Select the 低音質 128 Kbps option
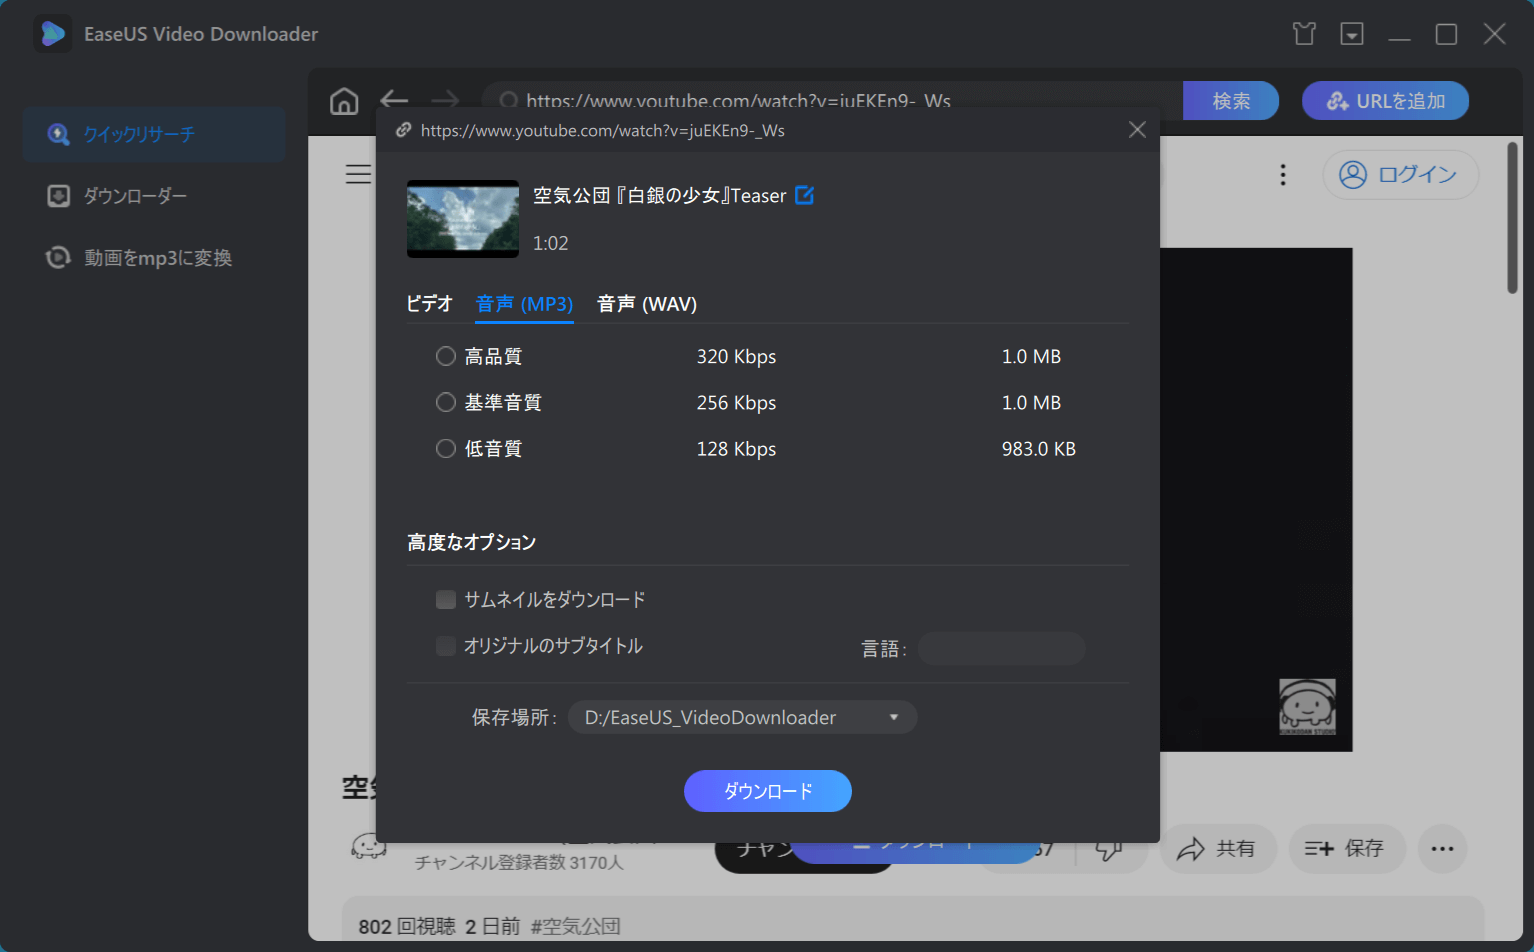The height and width of the screenshot is (952, 1534). pyautogui.click(x=446, y=448)
